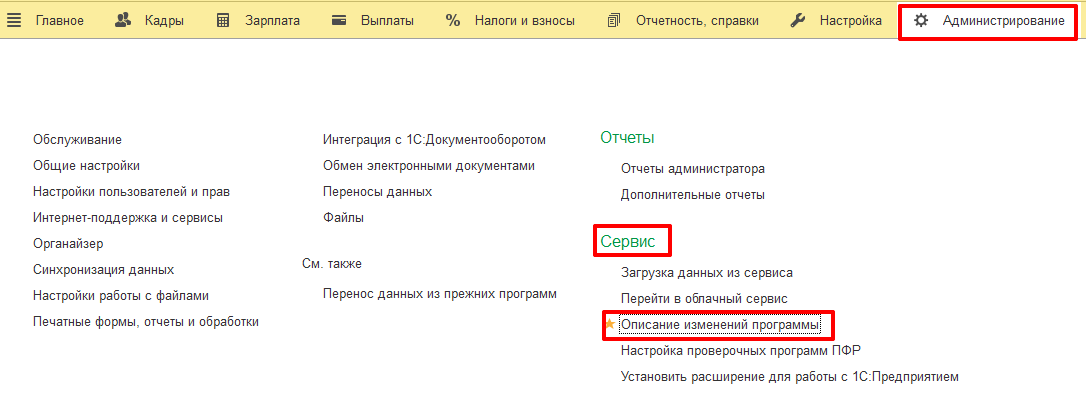Click Перейти в облачный сервис
Viewport: 1086px width, 416px height.
tap(704, 298)
